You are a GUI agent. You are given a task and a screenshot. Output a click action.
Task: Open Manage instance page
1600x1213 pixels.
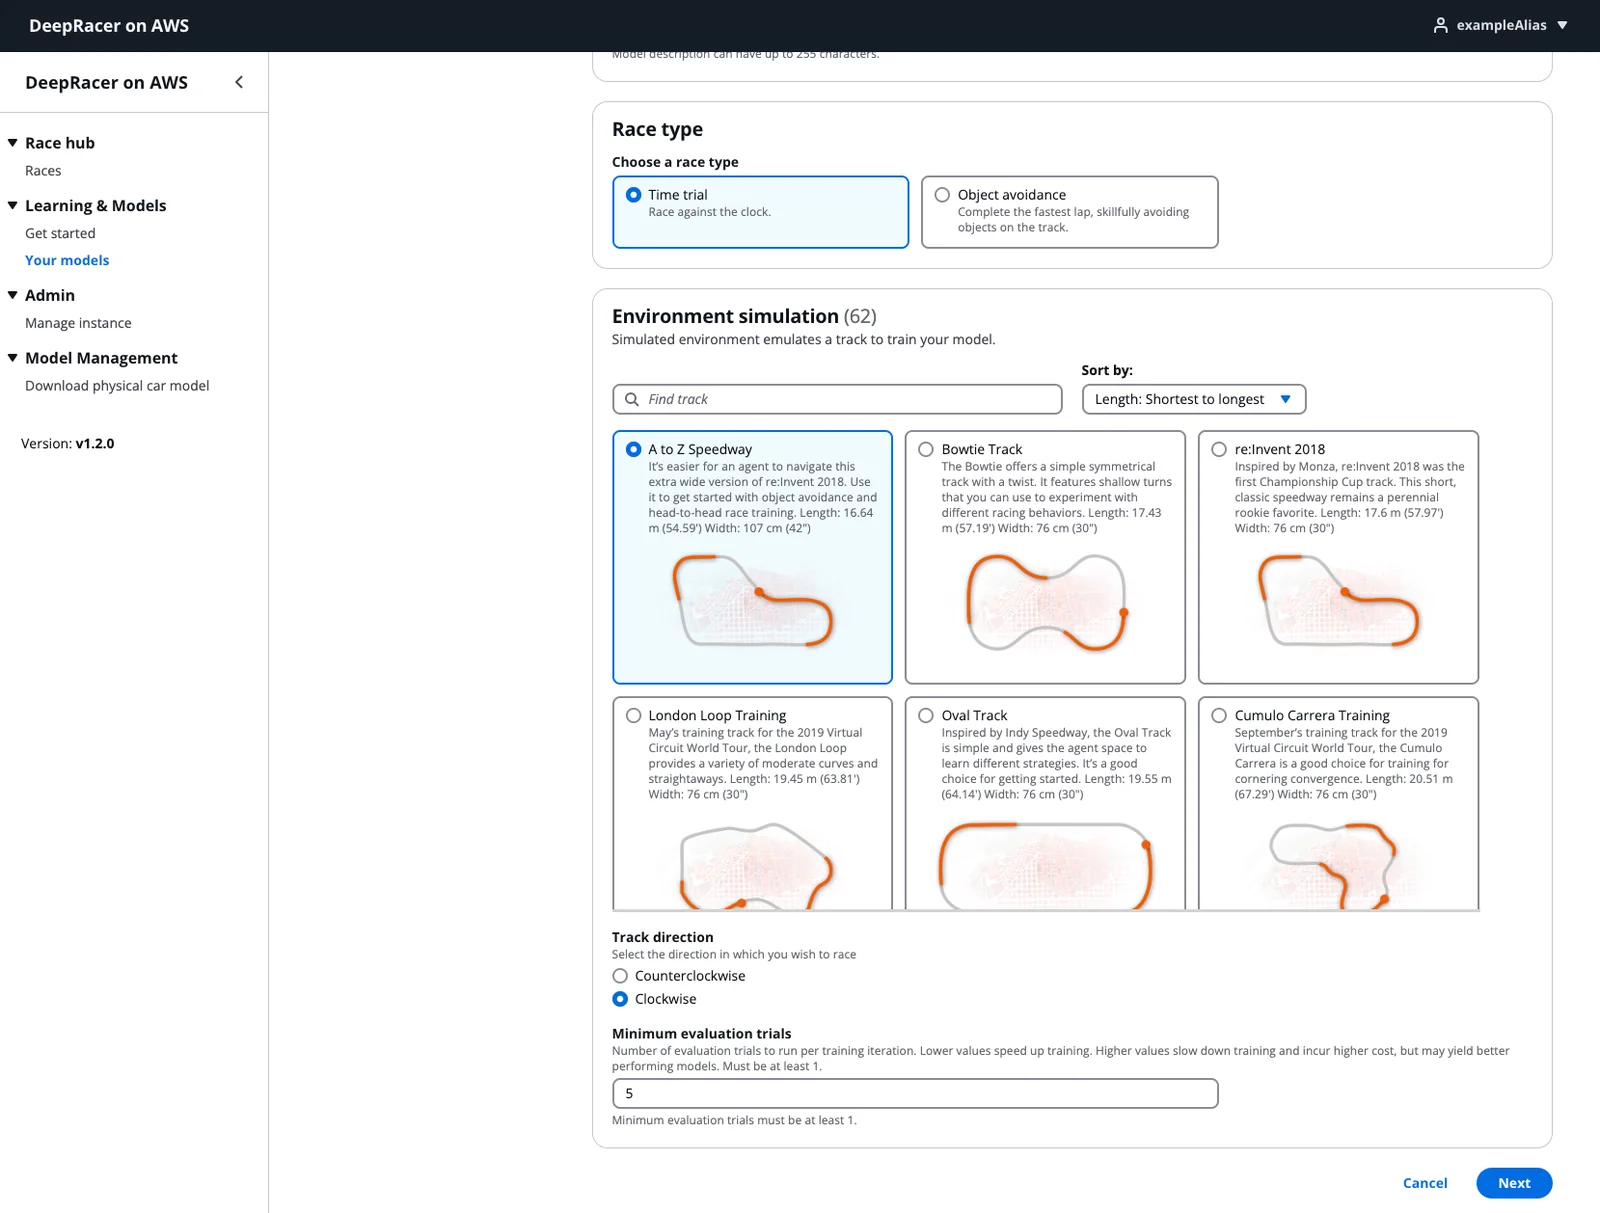pos(78,323)
